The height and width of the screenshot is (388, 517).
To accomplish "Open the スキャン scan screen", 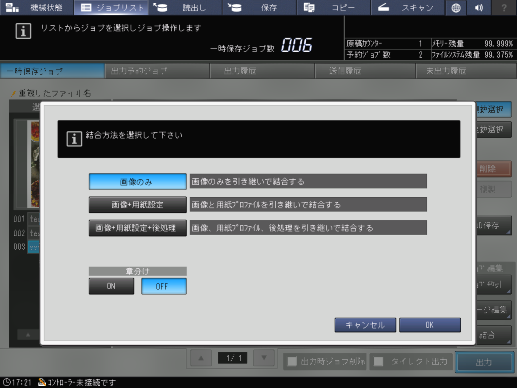I will click(407, 7).
